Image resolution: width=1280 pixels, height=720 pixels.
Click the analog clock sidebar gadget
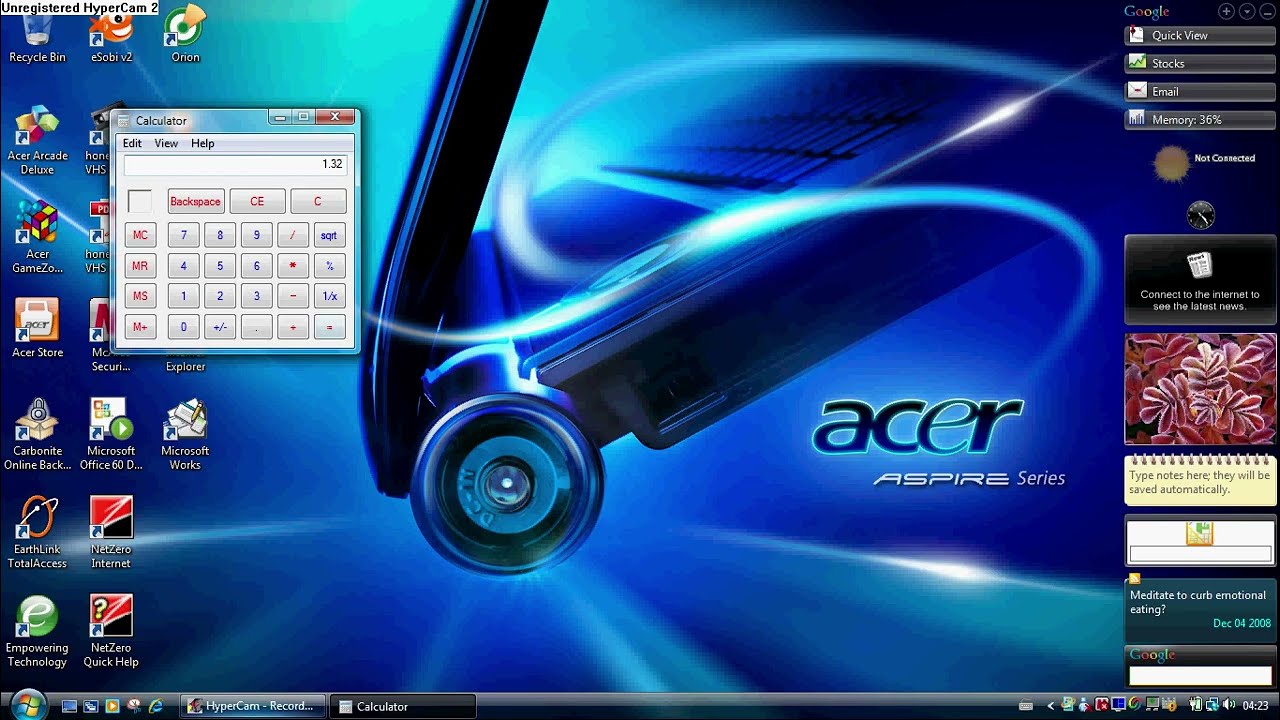click(x=1201, y=214)
